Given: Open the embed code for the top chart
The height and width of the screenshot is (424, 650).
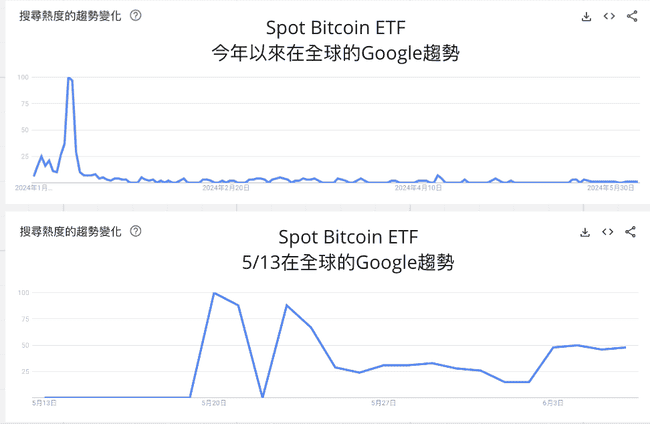Looking at the screenshot, I should 609,16.
